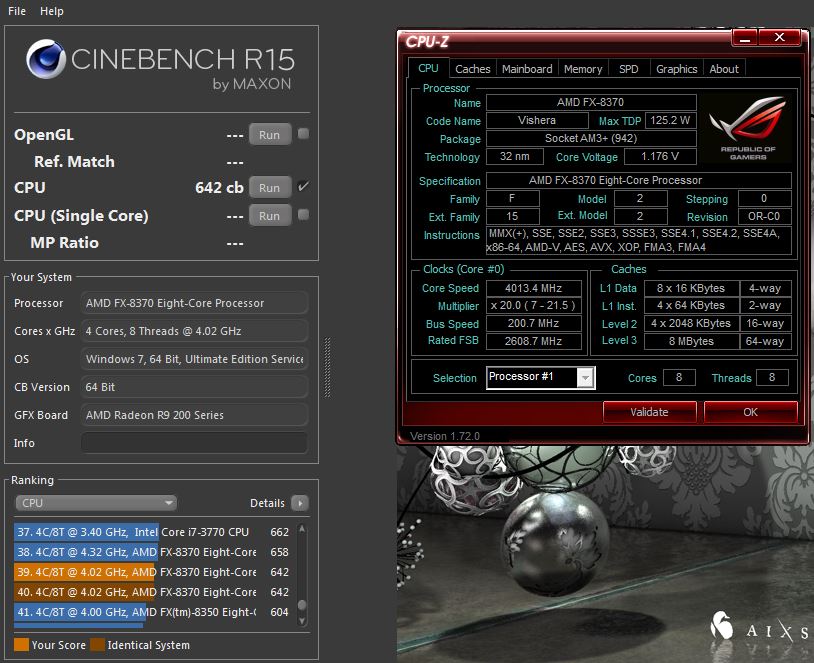
Task: Select ranking entry 38 FX-8370 at 4.32 GHz
Action: click(153, 552)
